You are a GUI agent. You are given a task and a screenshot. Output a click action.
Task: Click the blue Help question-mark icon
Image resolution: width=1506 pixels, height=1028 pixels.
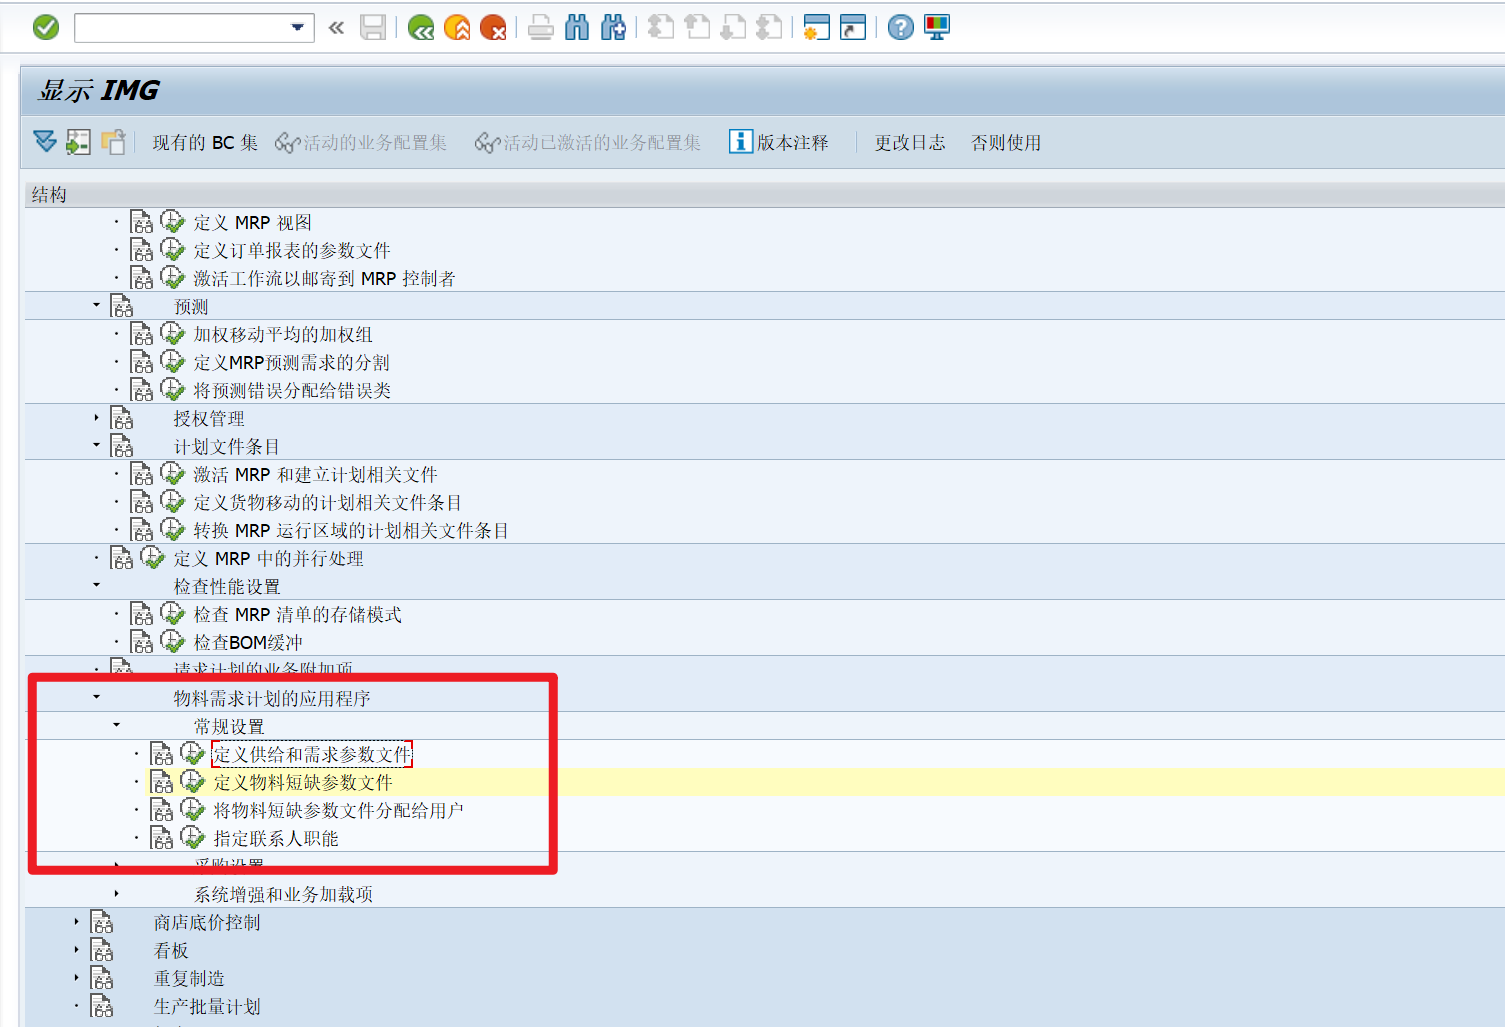[x=899, y=27]
